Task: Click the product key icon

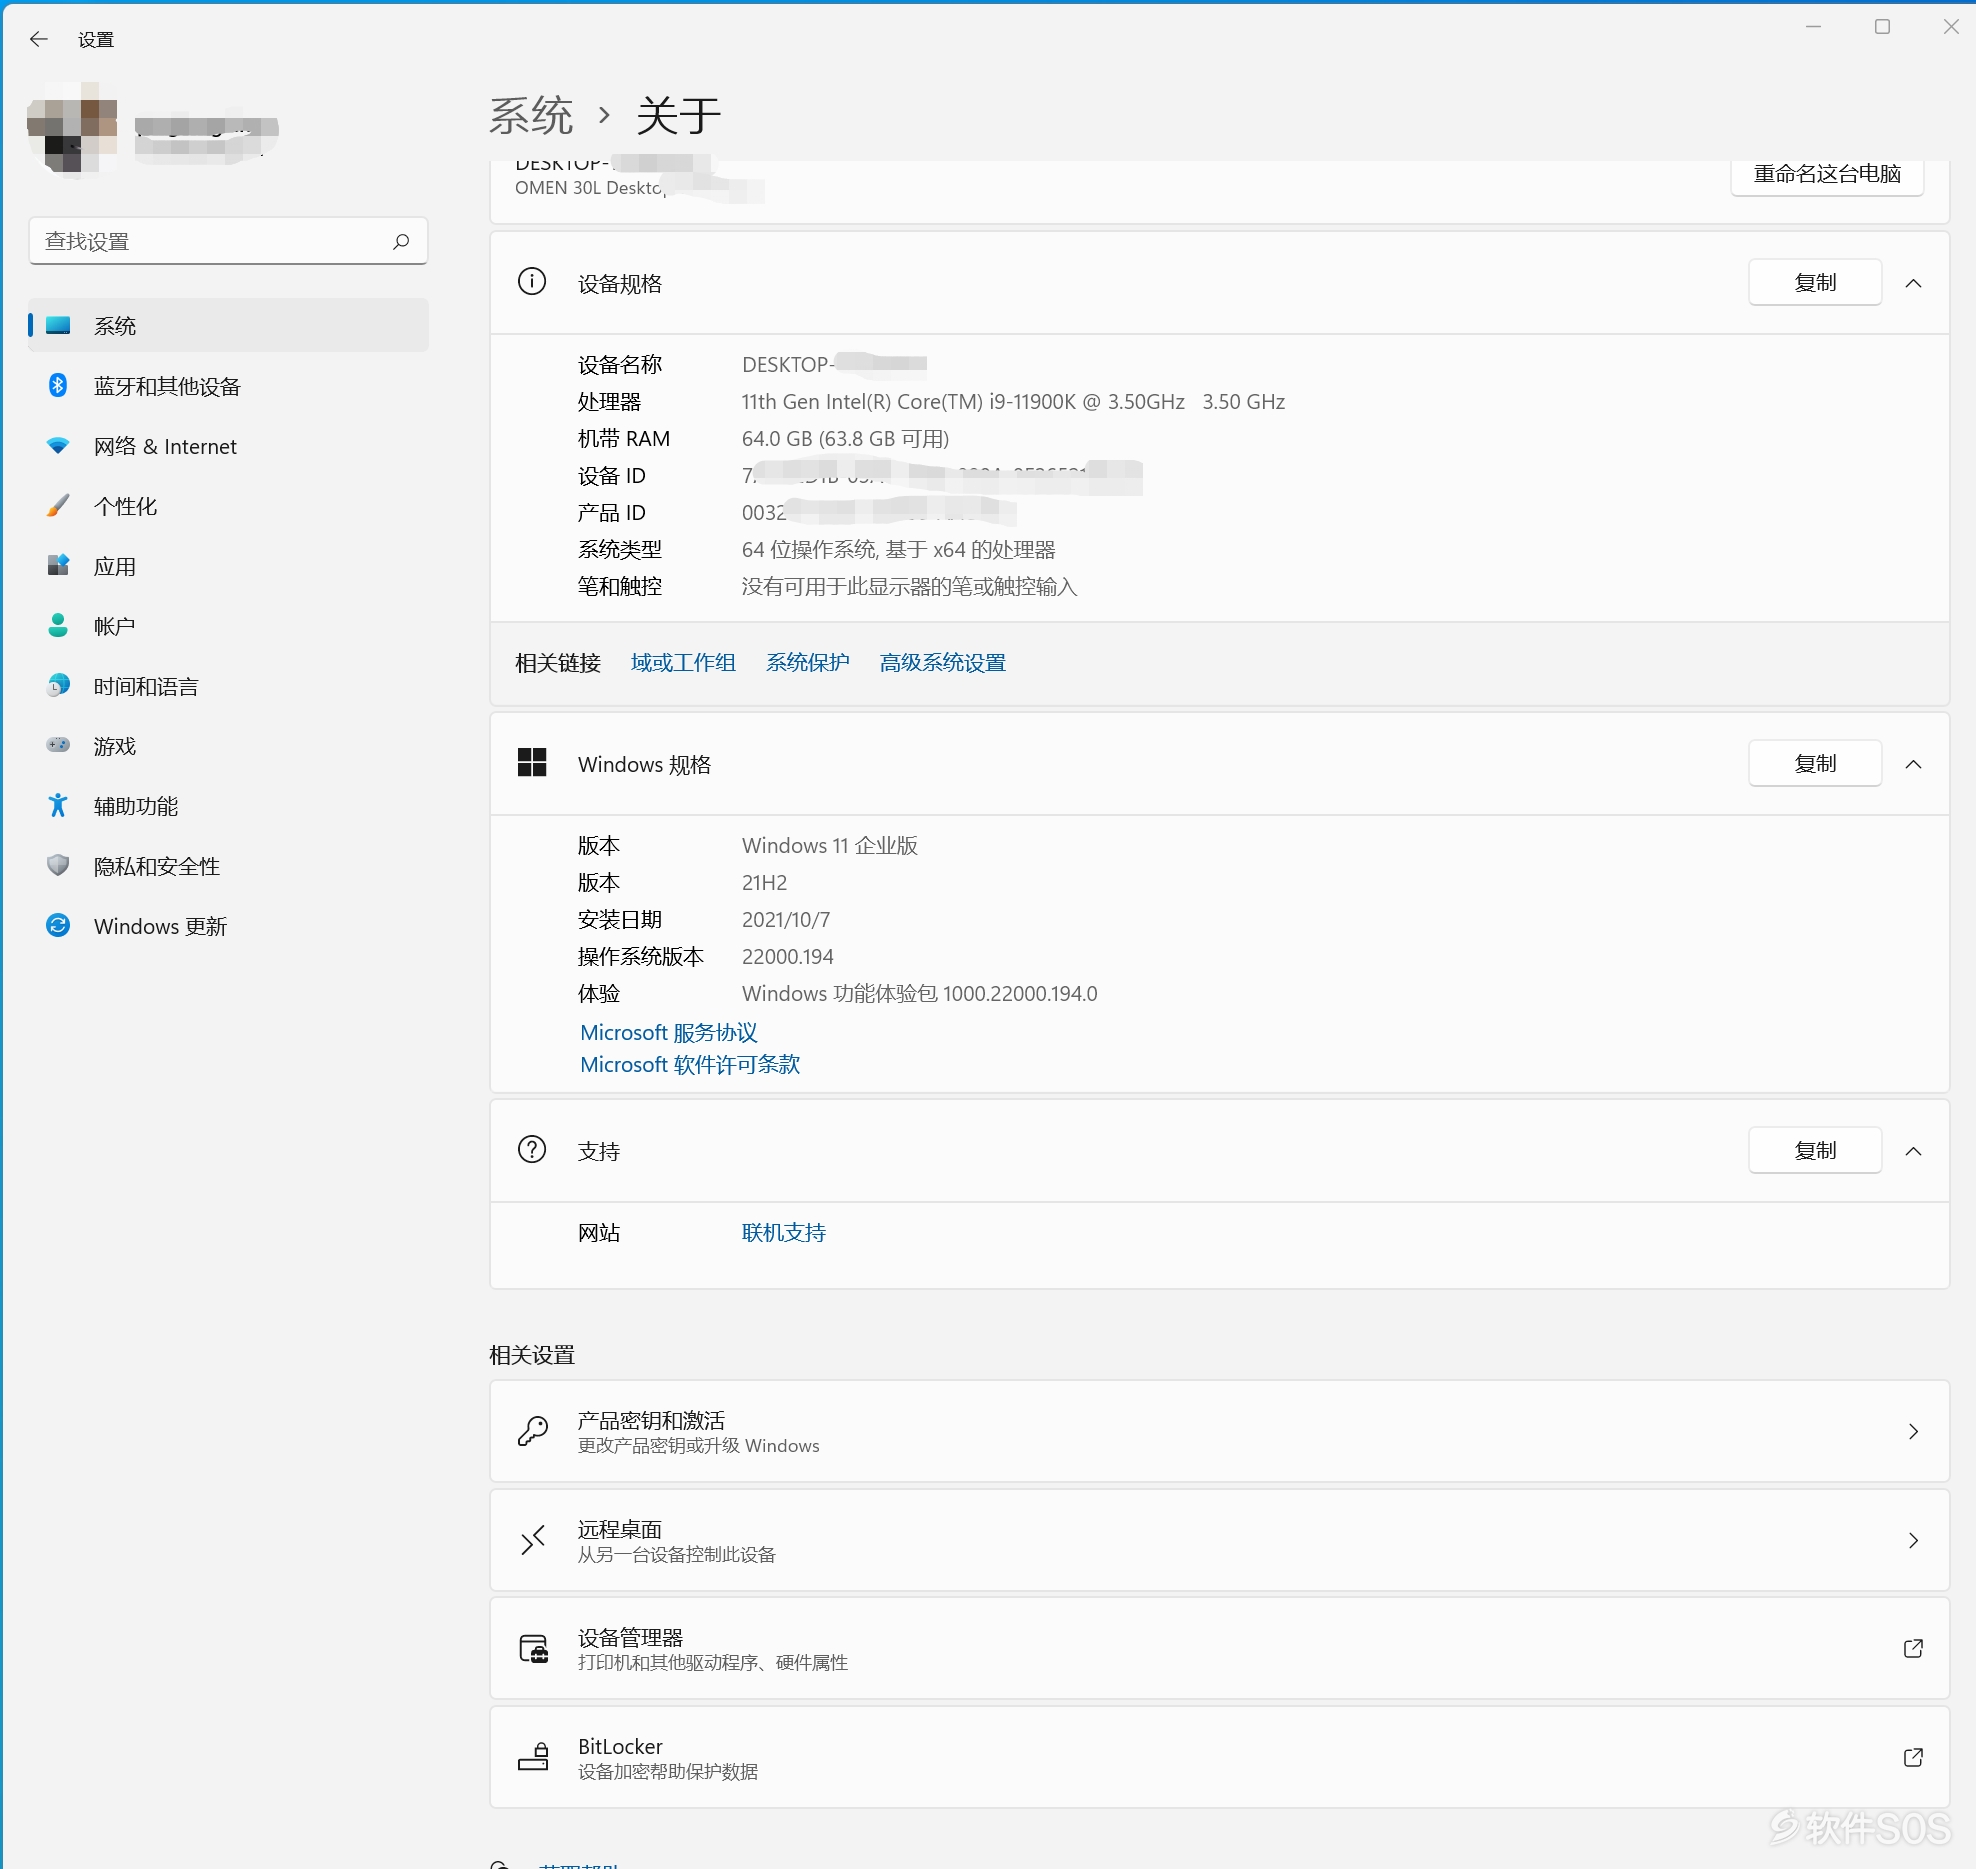Action: pyautogui.click(x=532, y=1431)
